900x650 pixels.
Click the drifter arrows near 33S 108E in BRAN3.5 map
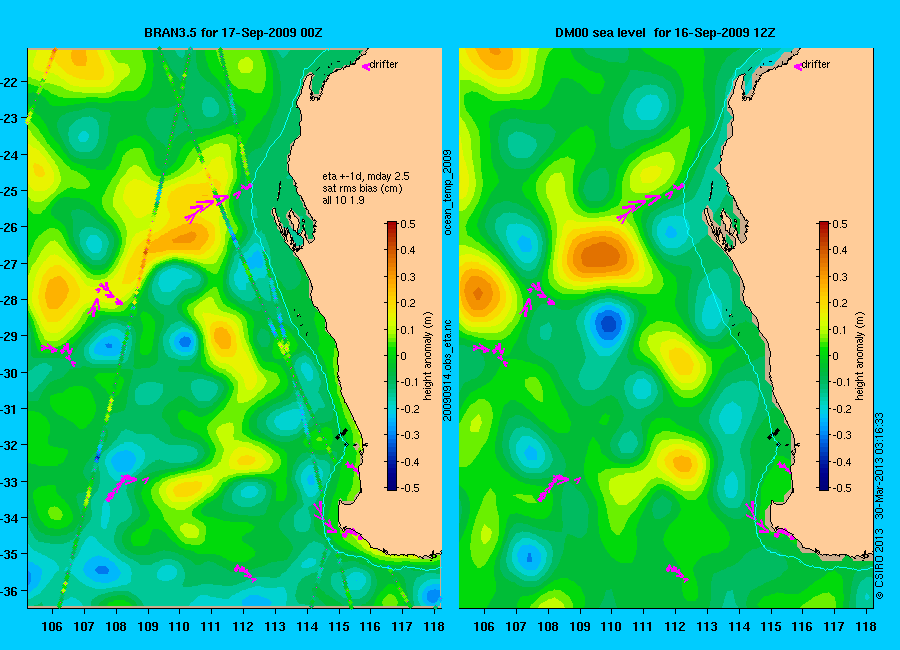(126, 486)
